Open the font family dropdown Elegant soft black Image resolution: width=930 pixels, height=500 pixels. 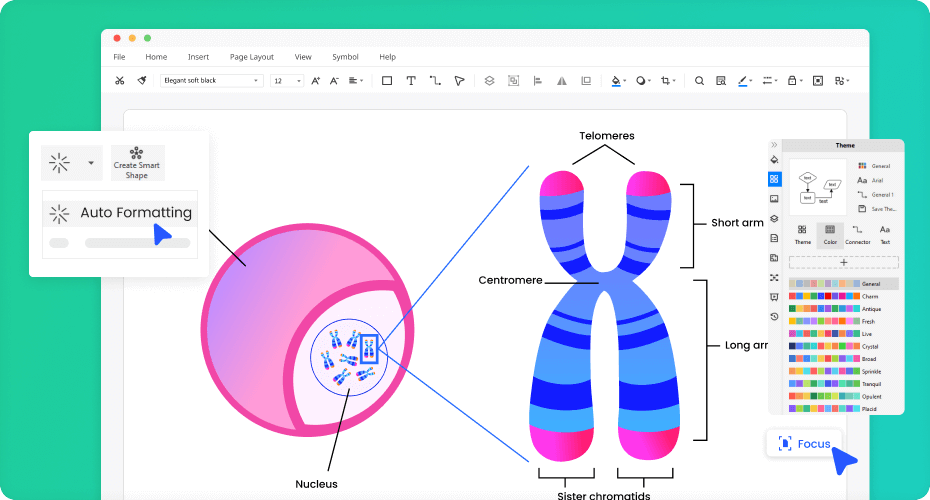[212, 81]
